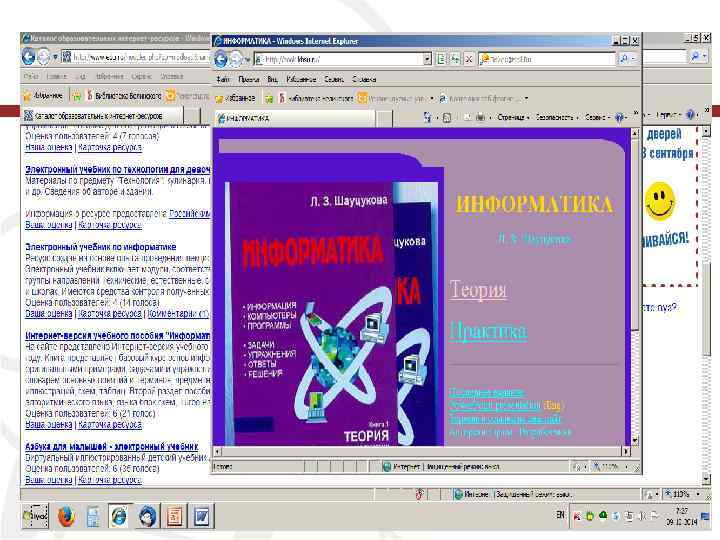This screenshot has height=540, width=720.
Task: Select the ИНФОРМАТИКА browser tab
Action: point(294,118)
